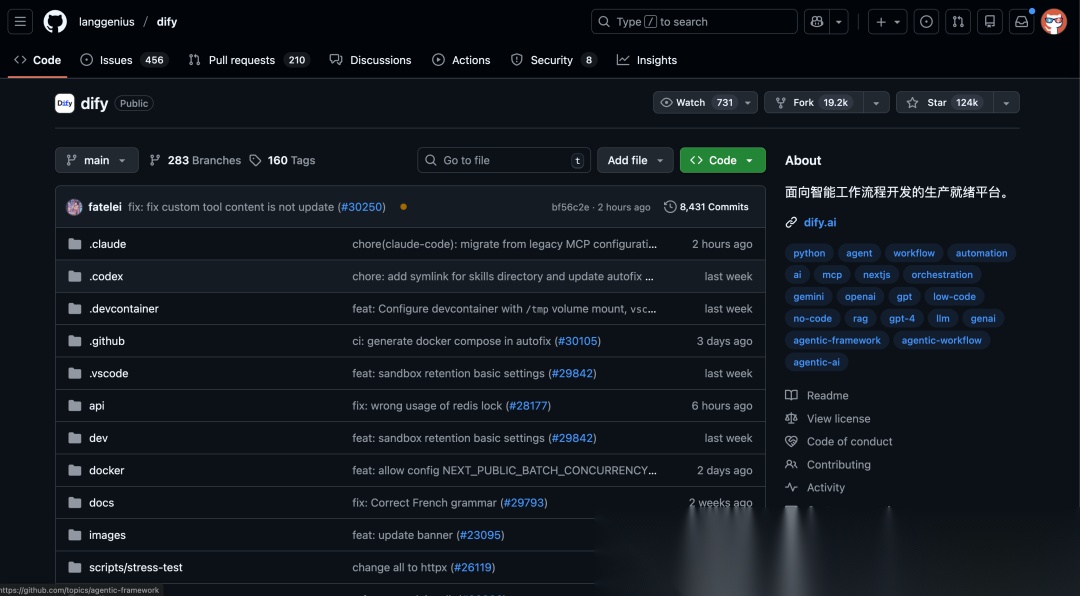1080x596 pixels.
Task: Click the Go to file field
Action: point(503,160)
